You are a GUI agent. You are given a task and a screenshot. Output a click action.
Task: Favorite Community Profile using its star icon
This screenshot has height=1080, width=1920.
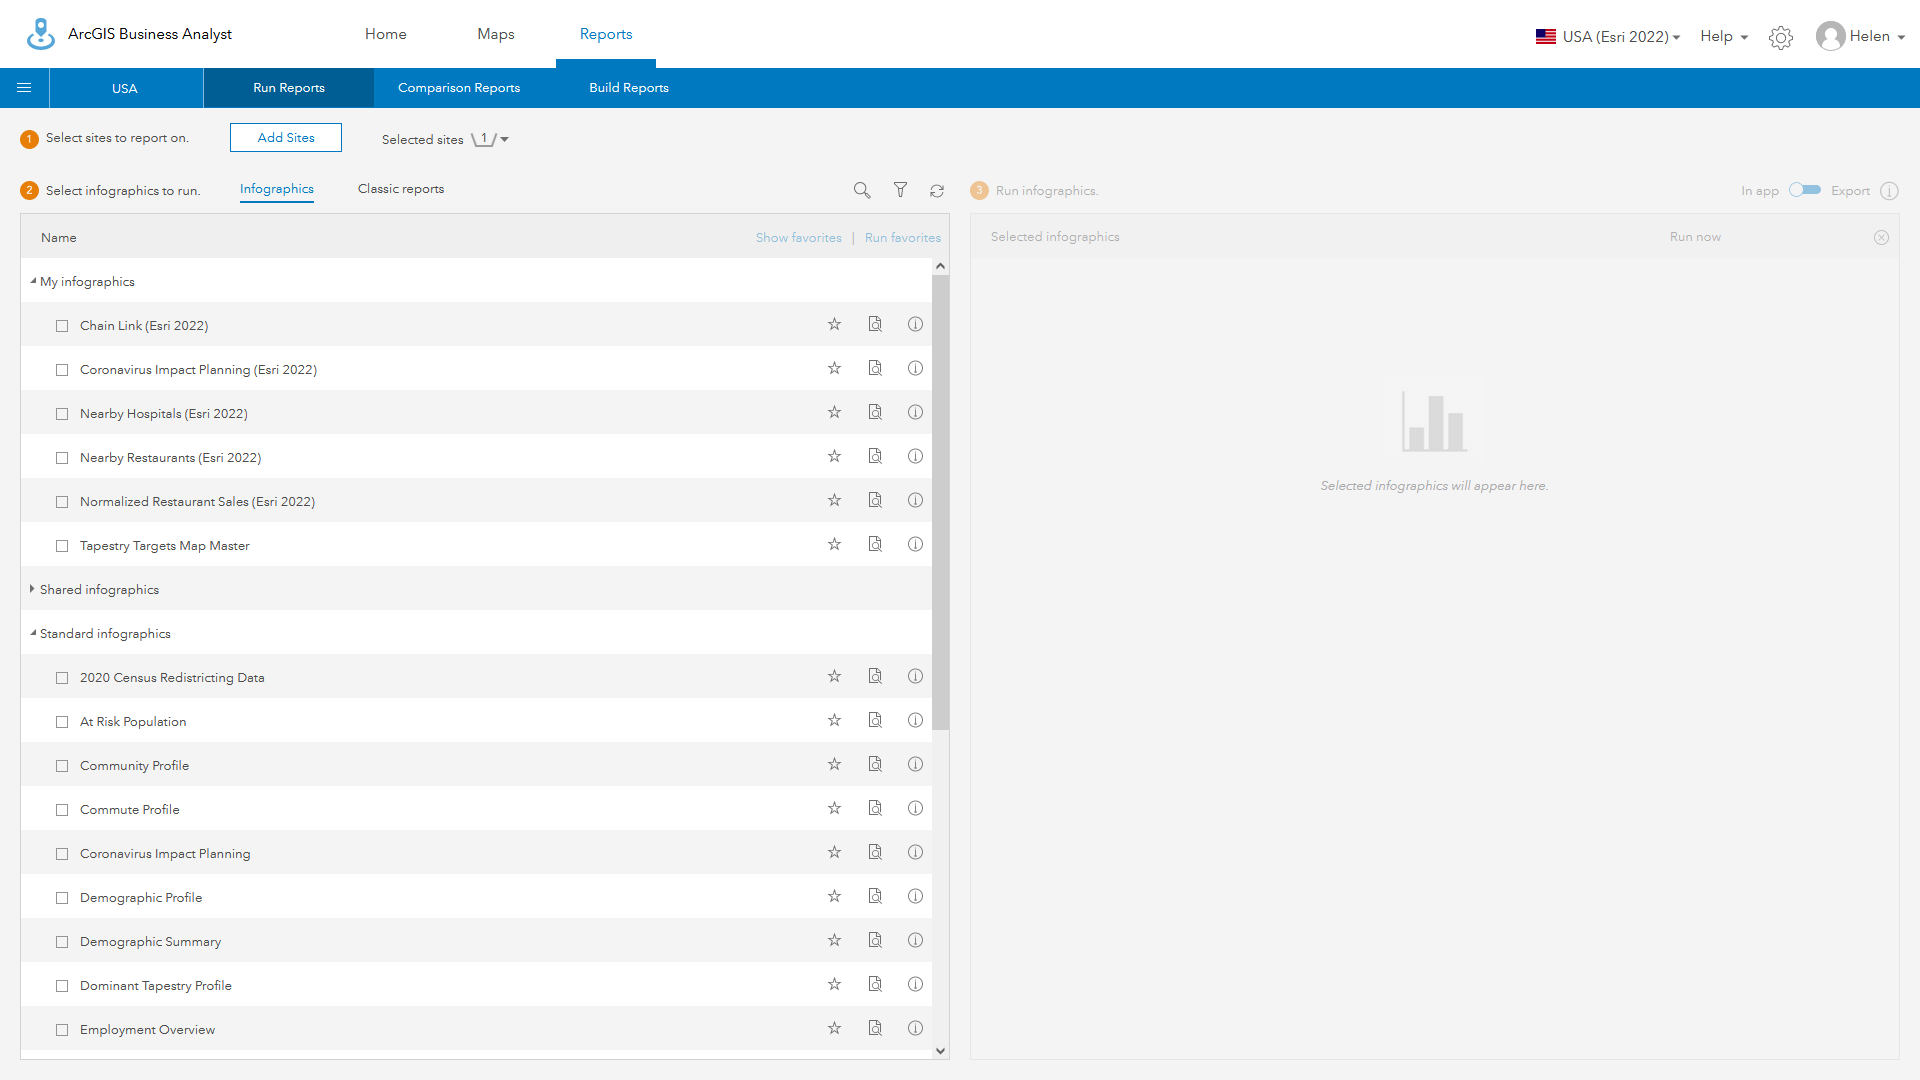tap(834, 764)
